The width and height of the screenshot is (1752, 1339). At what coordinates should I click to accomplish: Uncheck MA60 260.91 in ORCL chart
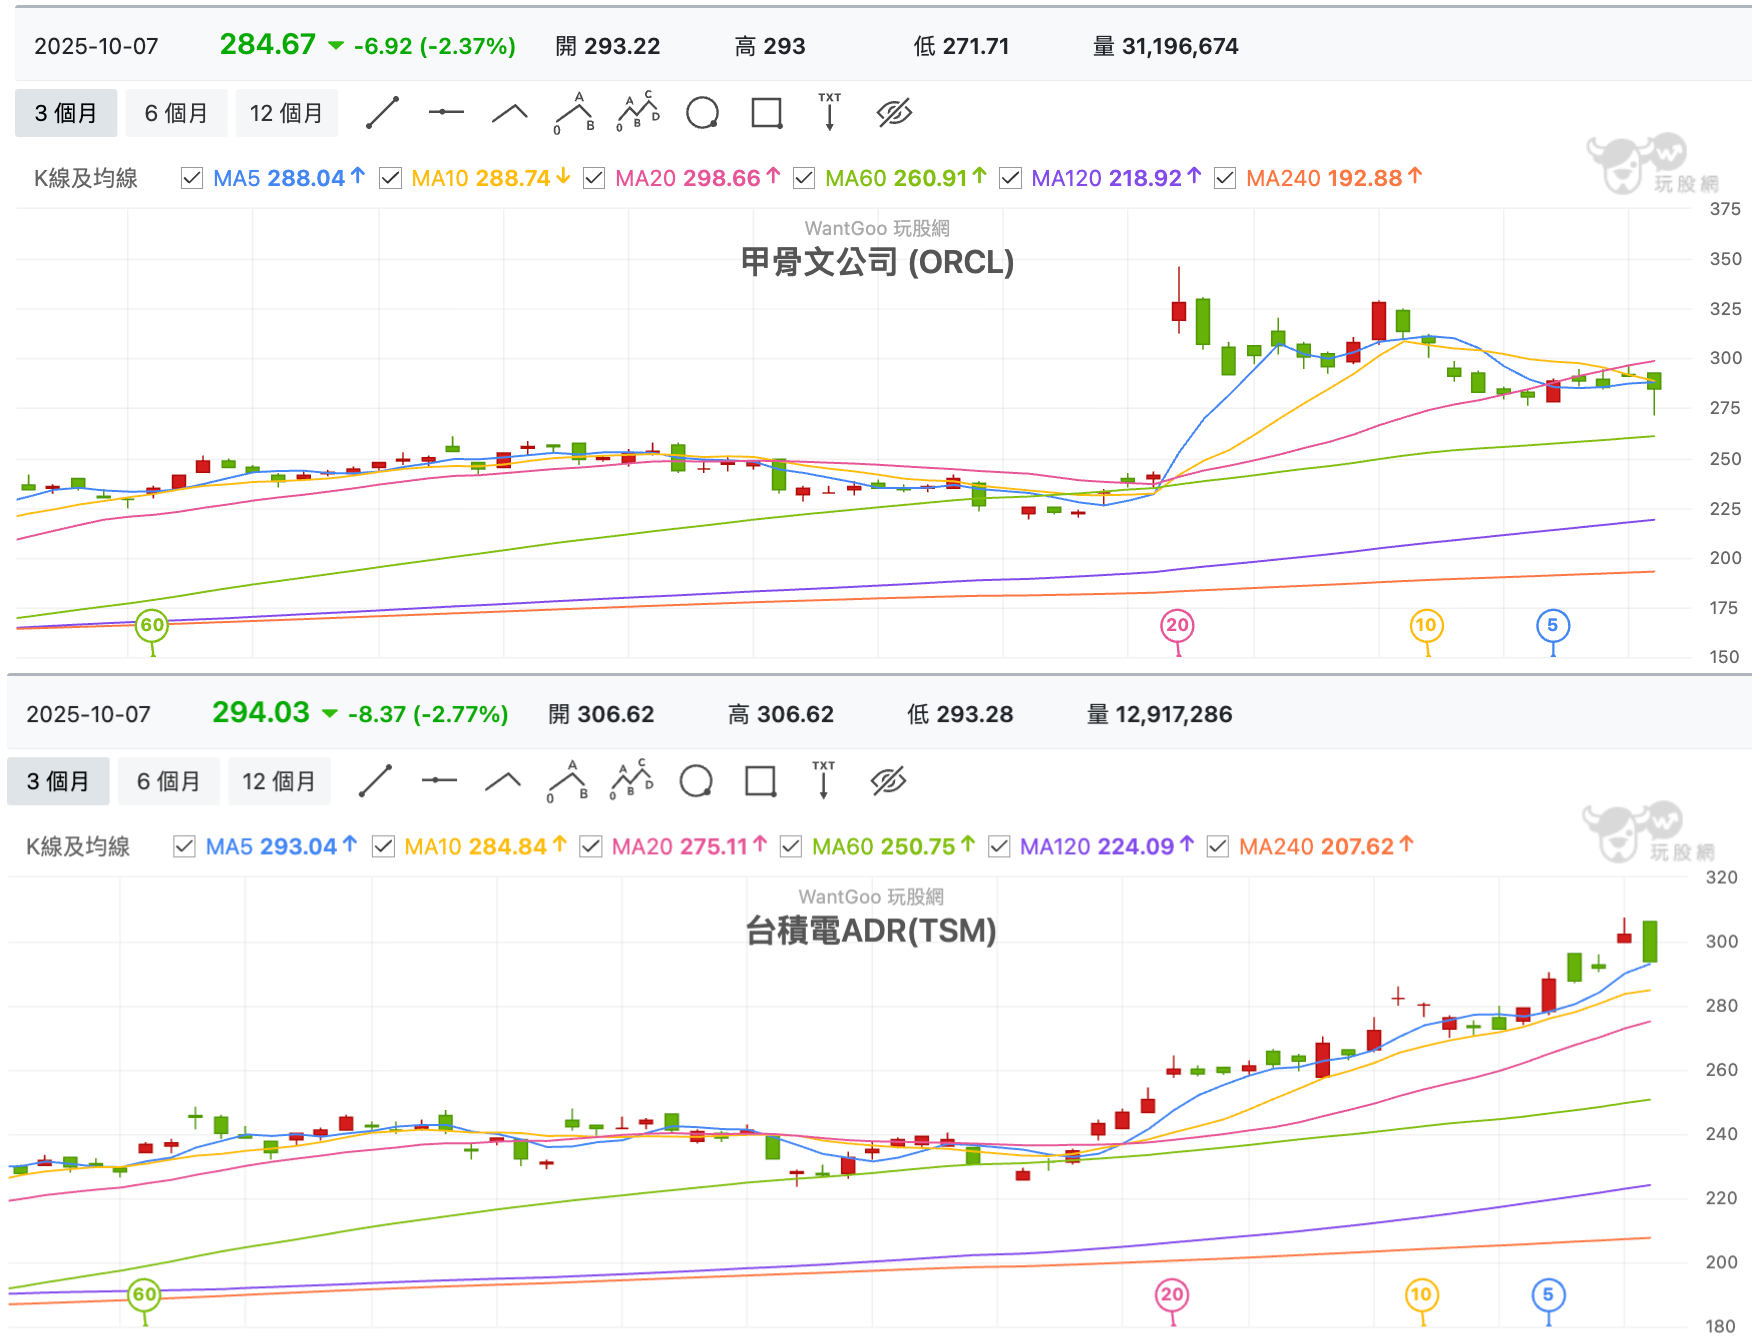click(x=804, y=178)
